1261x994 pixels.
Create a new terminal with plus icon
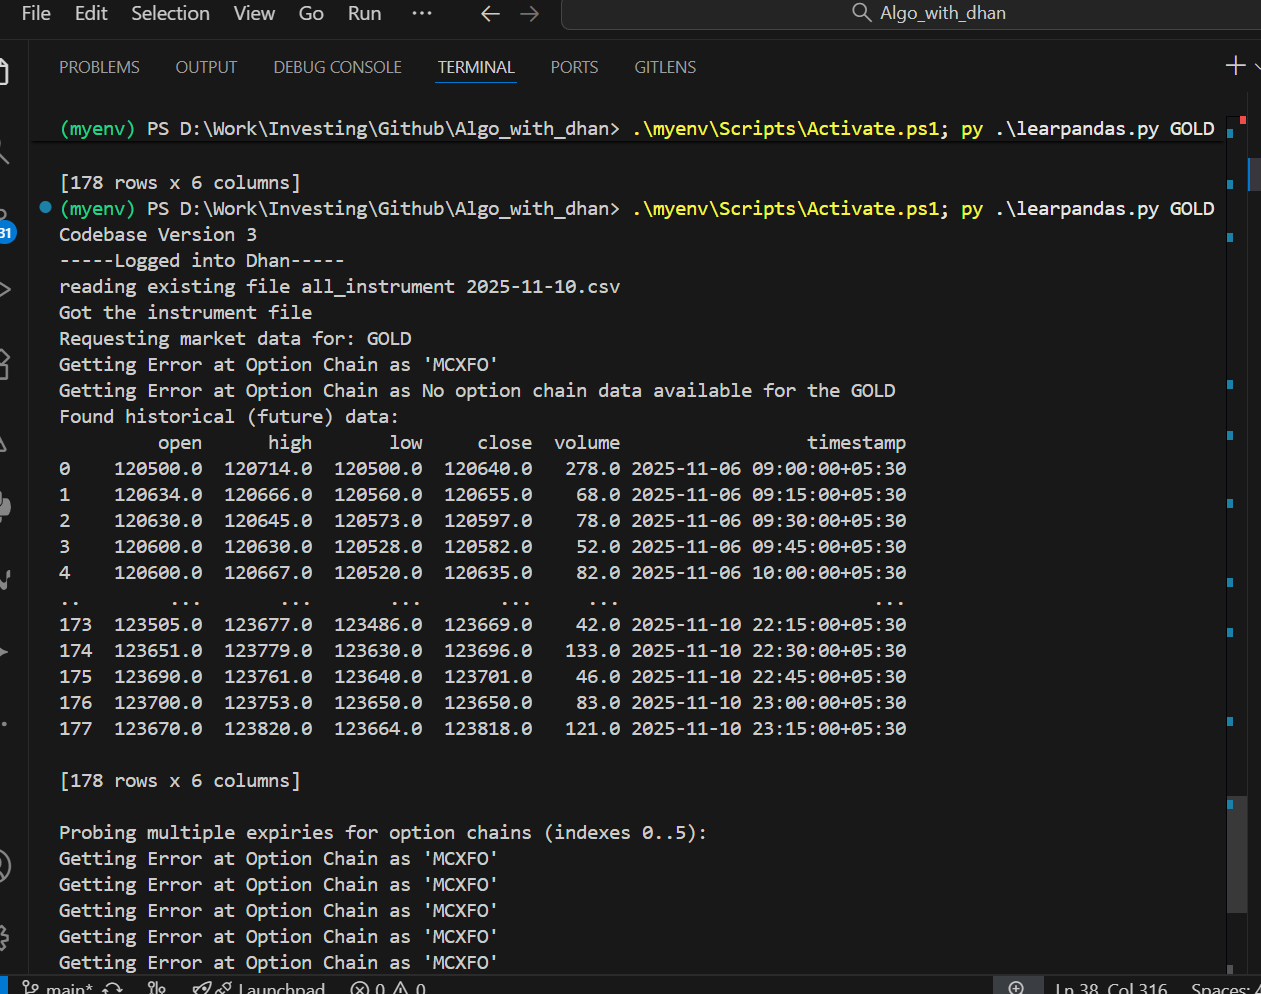(1235, 66)
